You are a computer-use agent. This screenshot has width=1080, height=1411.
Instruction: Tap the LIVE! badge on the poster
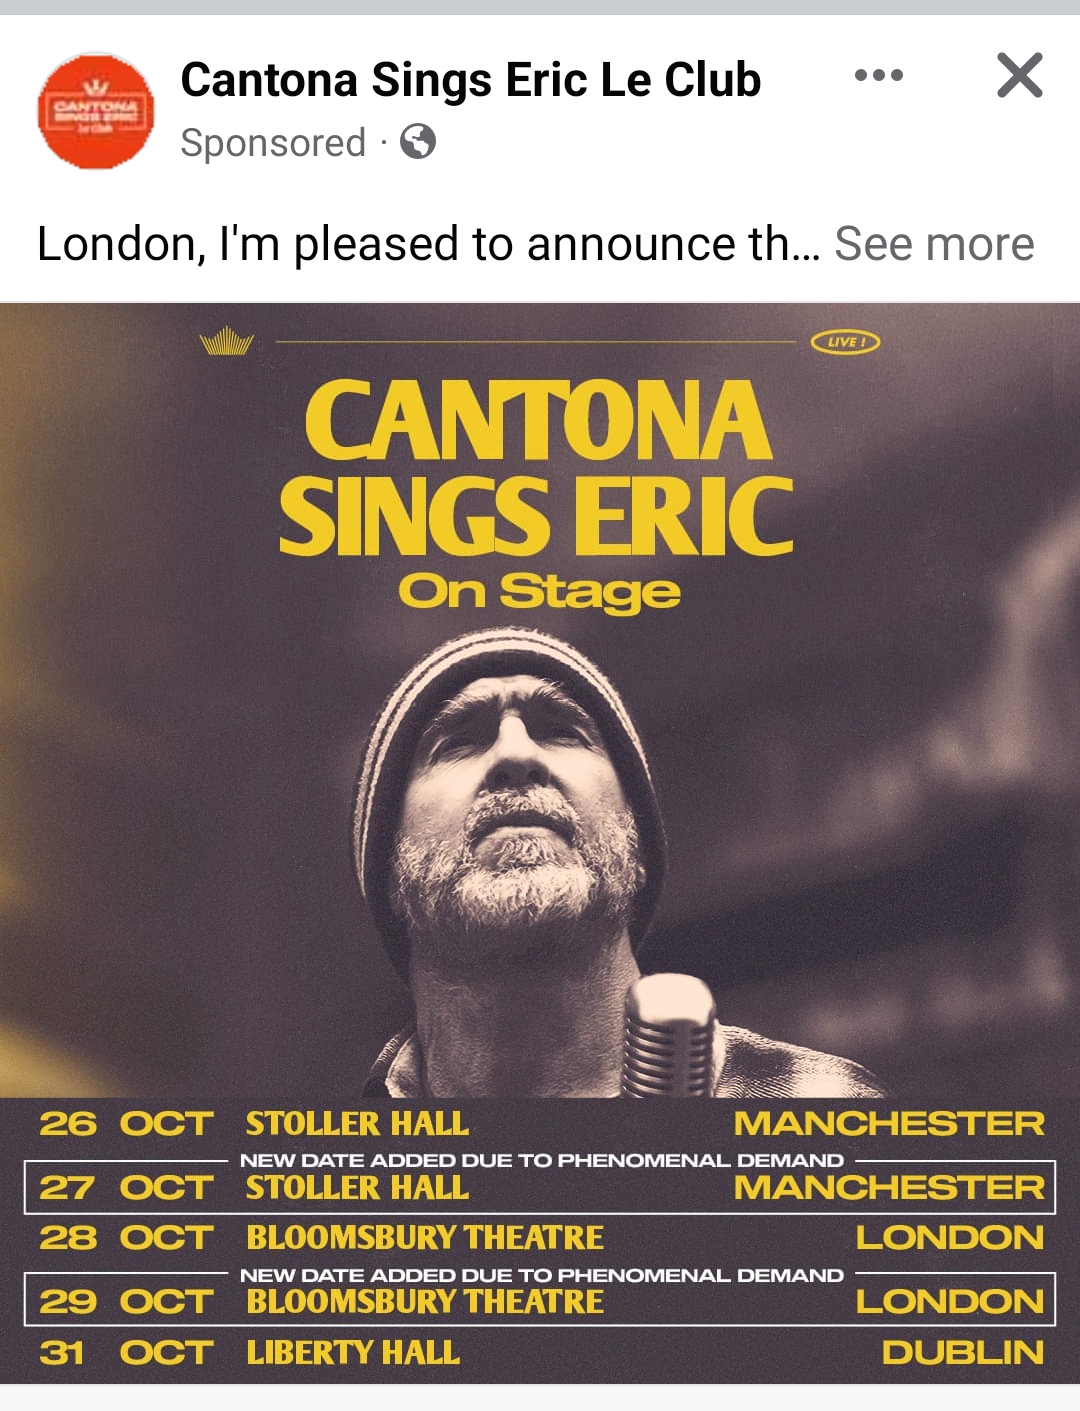845,342
